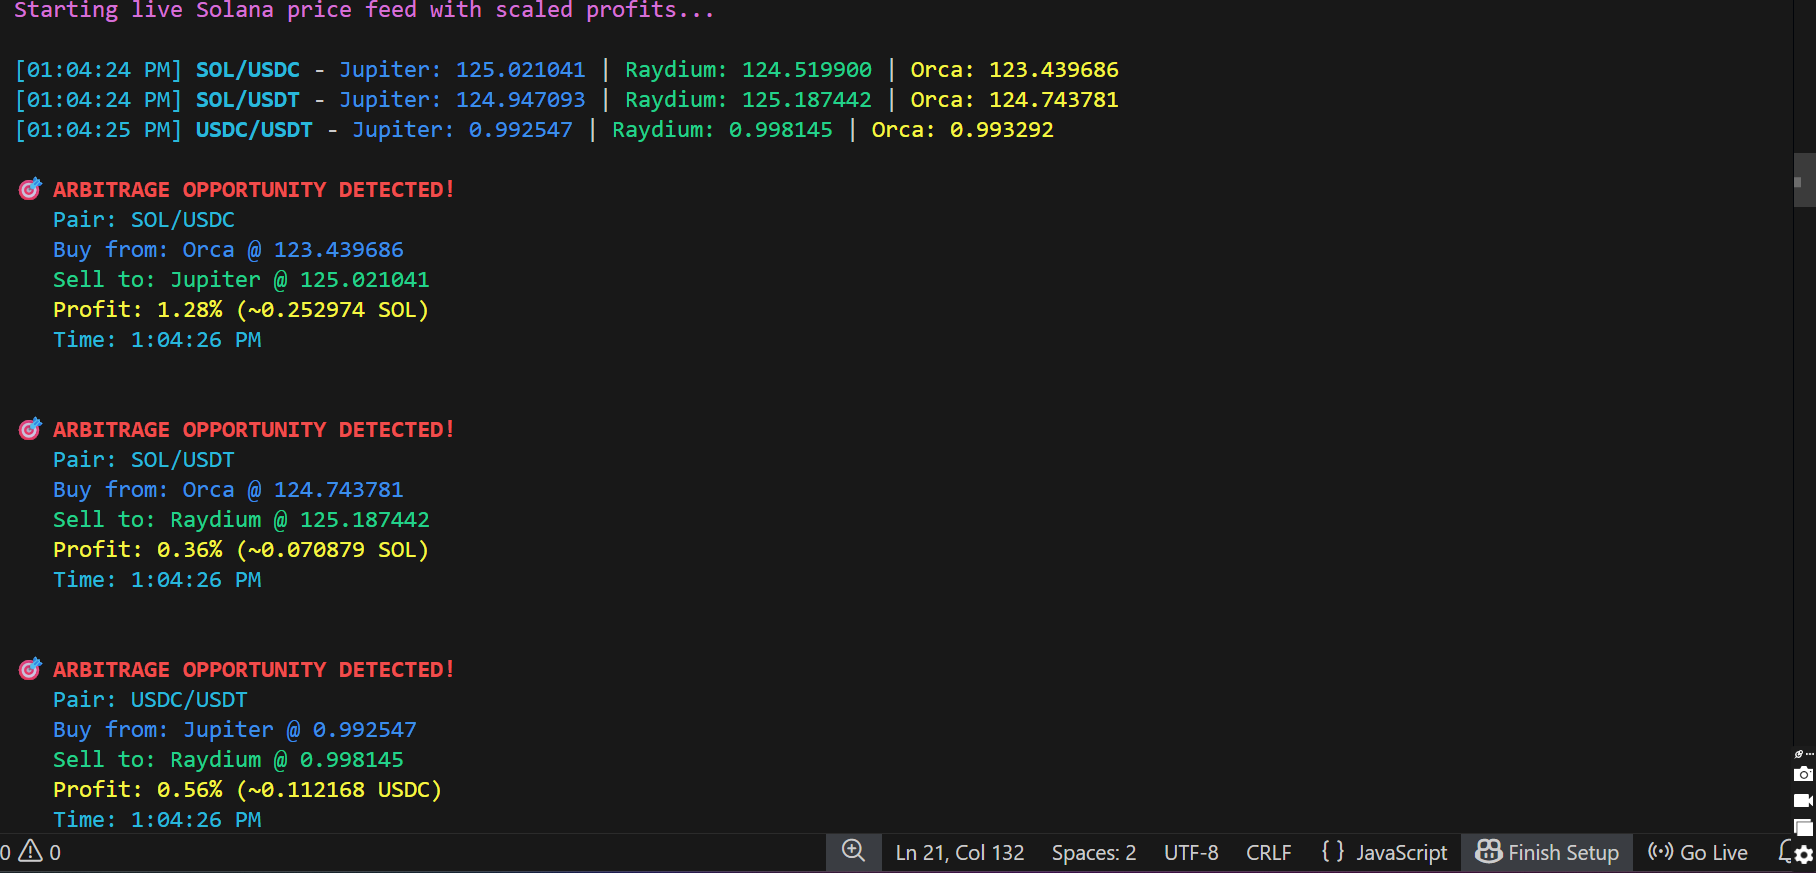Screen dimensions: 1816x873
Task: Click Raydium price 124.519900 in feed row
Action: pyautogui.click(x=807, y=70)
